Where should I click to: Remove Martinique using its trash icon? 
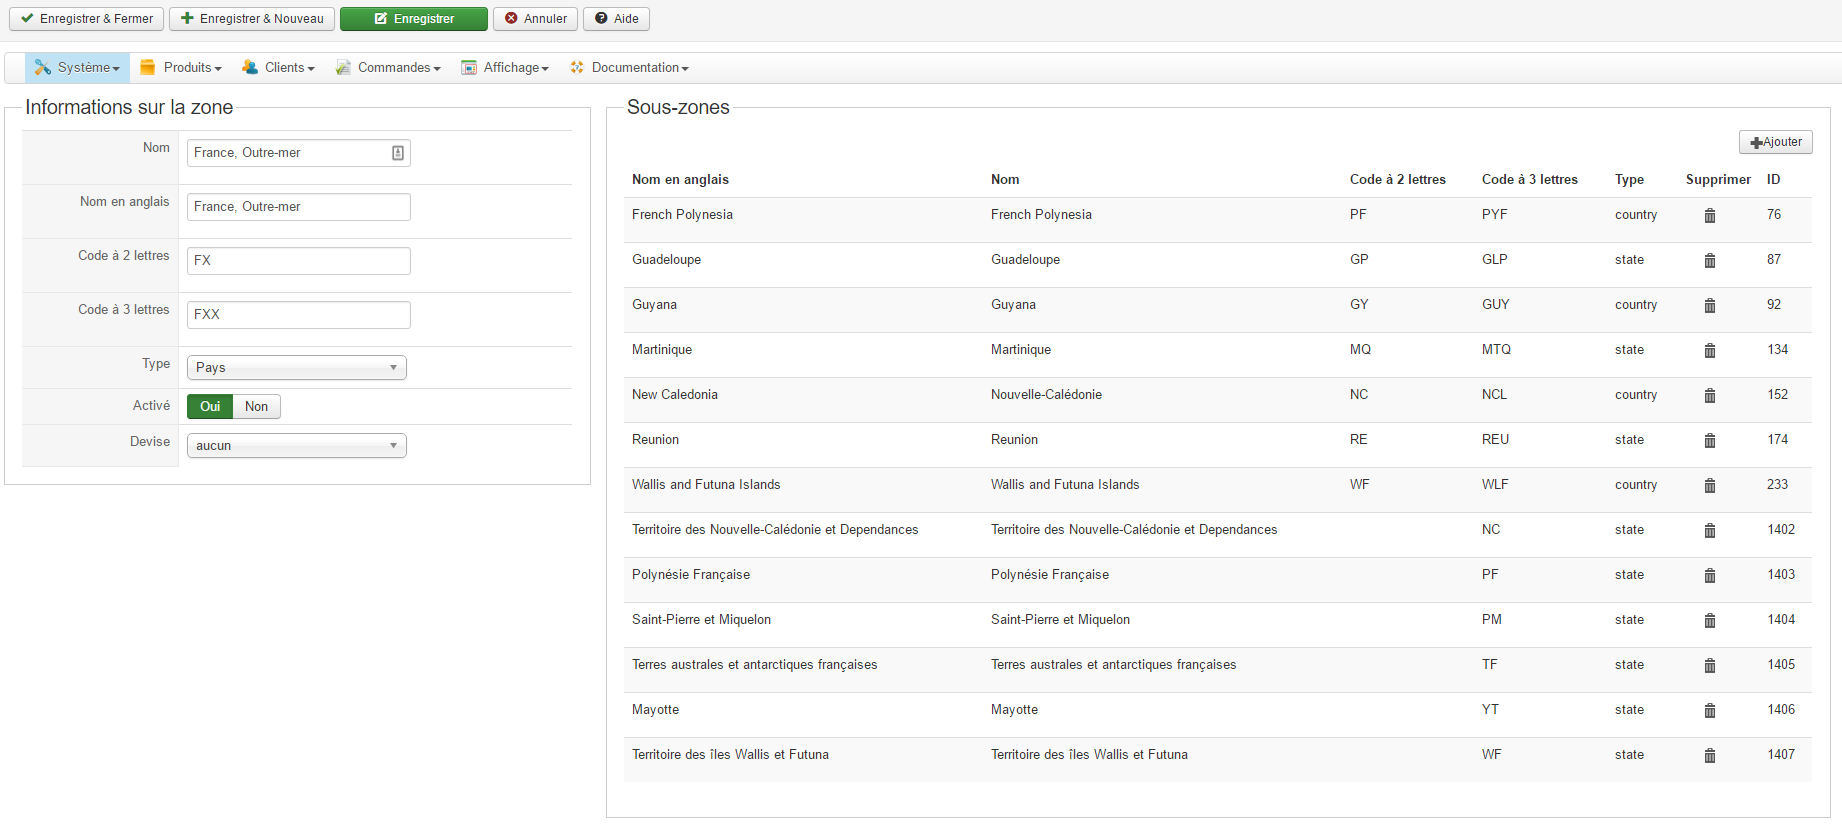click(x=1710, y=351)
